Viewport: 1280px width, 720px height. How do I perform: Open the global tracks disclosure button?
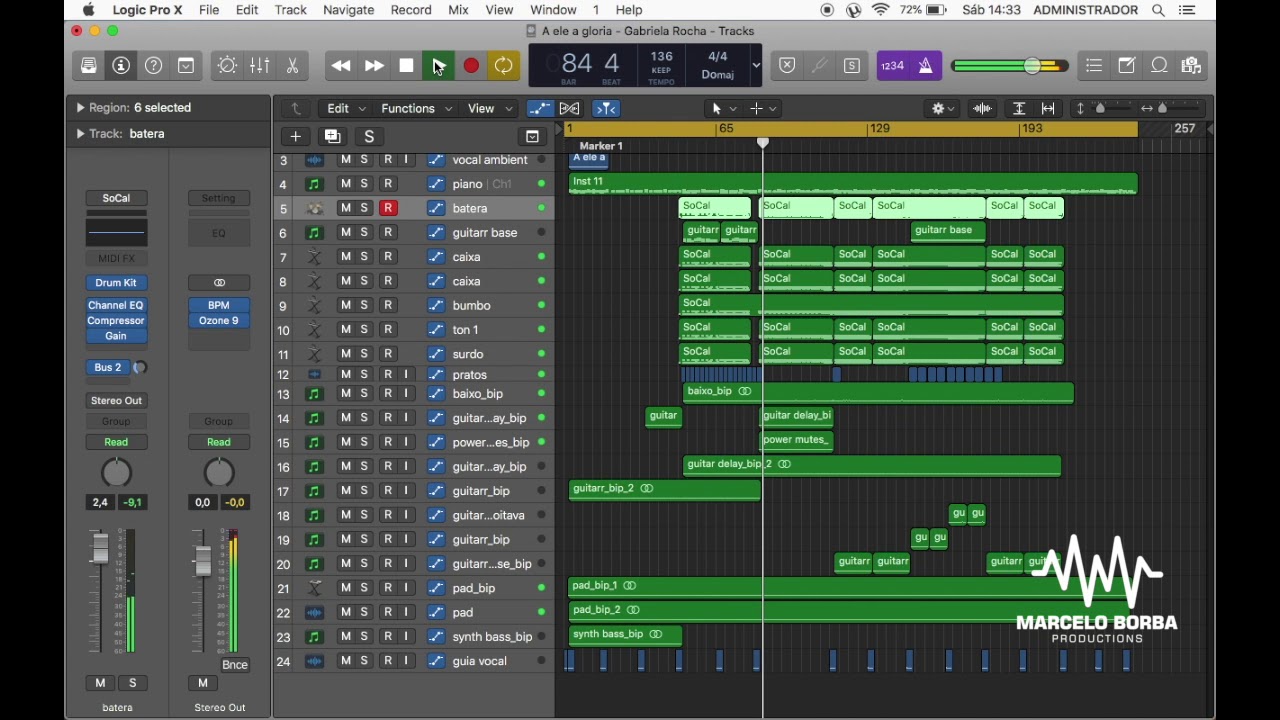tap(532, 137)
